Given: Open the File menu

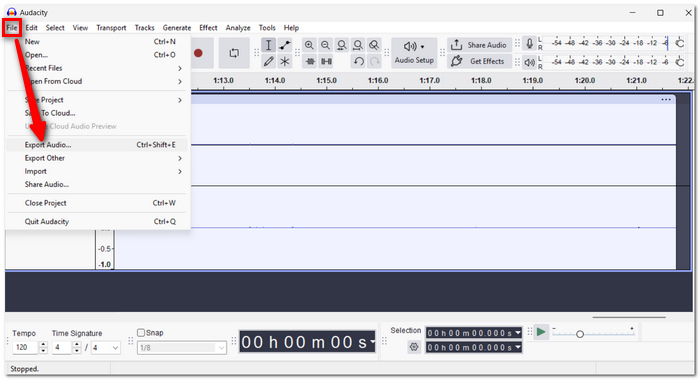Looking at the screenshot, I should [x=12, y=28].
